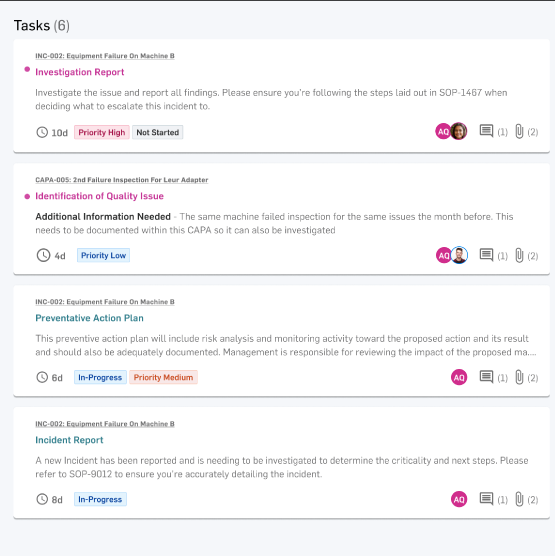Open comments icon on Investigation Report task
The image size is (555, 556).
point(486,131)
